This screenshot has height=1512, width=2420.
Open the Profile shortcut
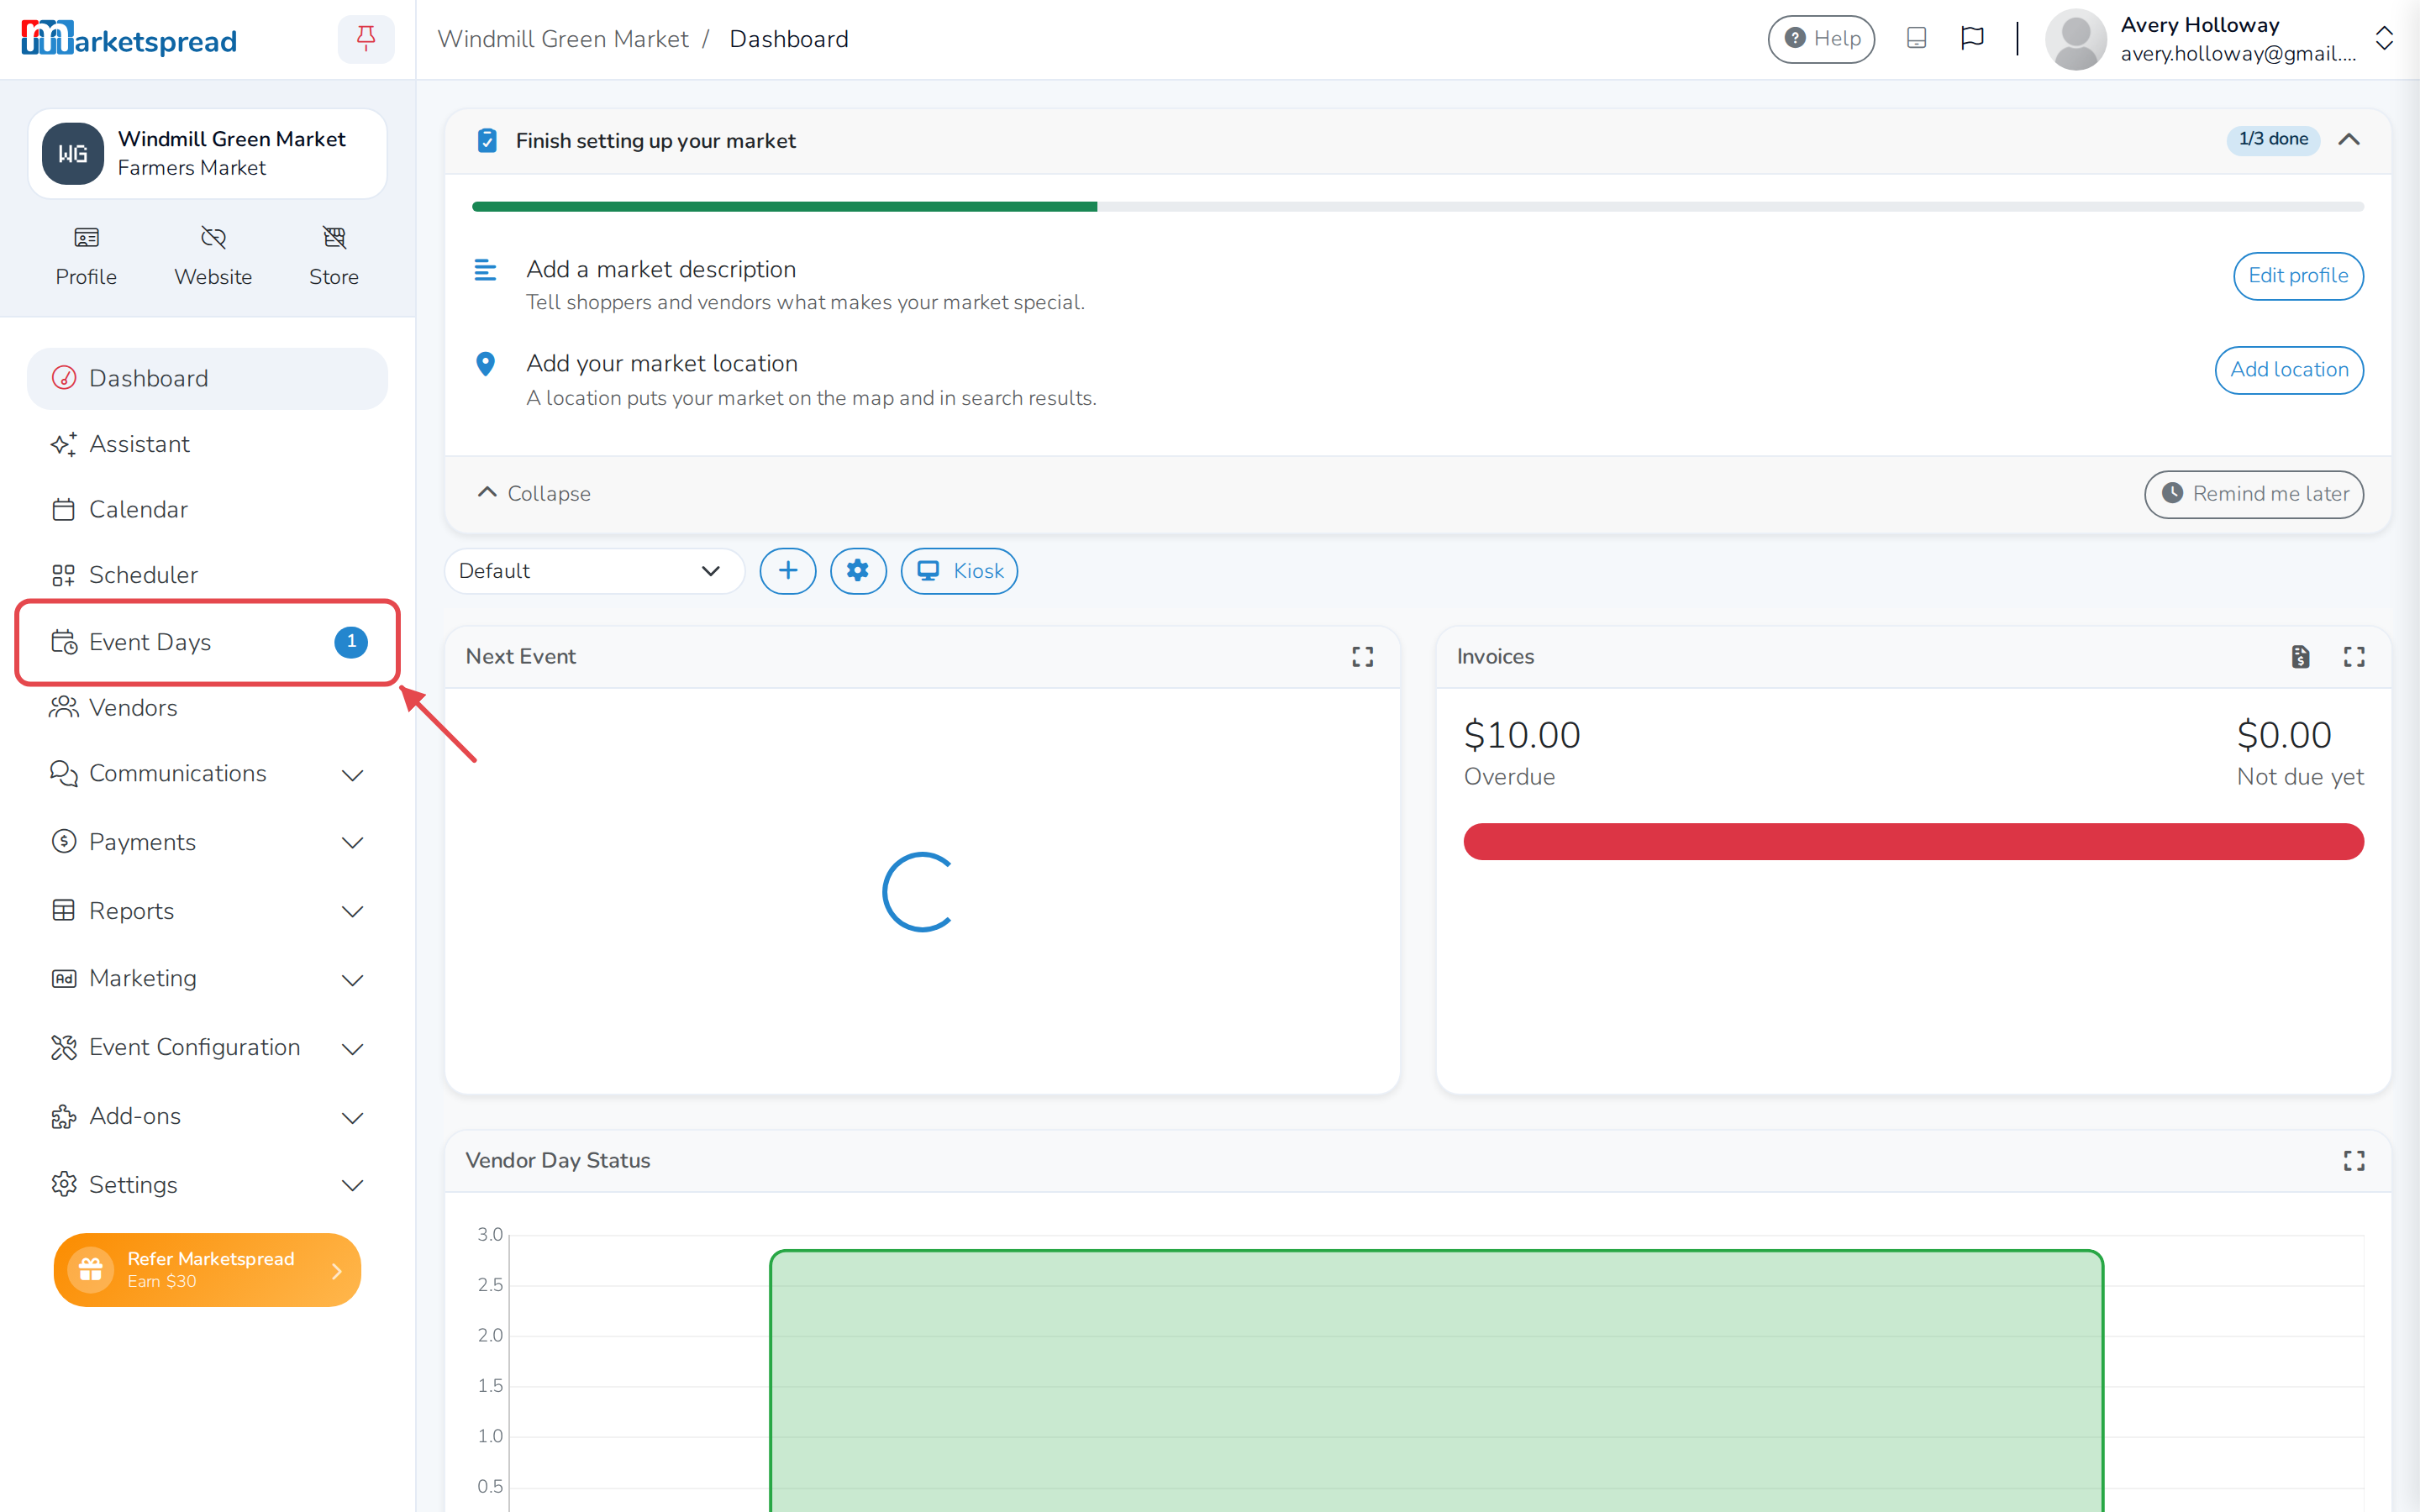point(86,256)
